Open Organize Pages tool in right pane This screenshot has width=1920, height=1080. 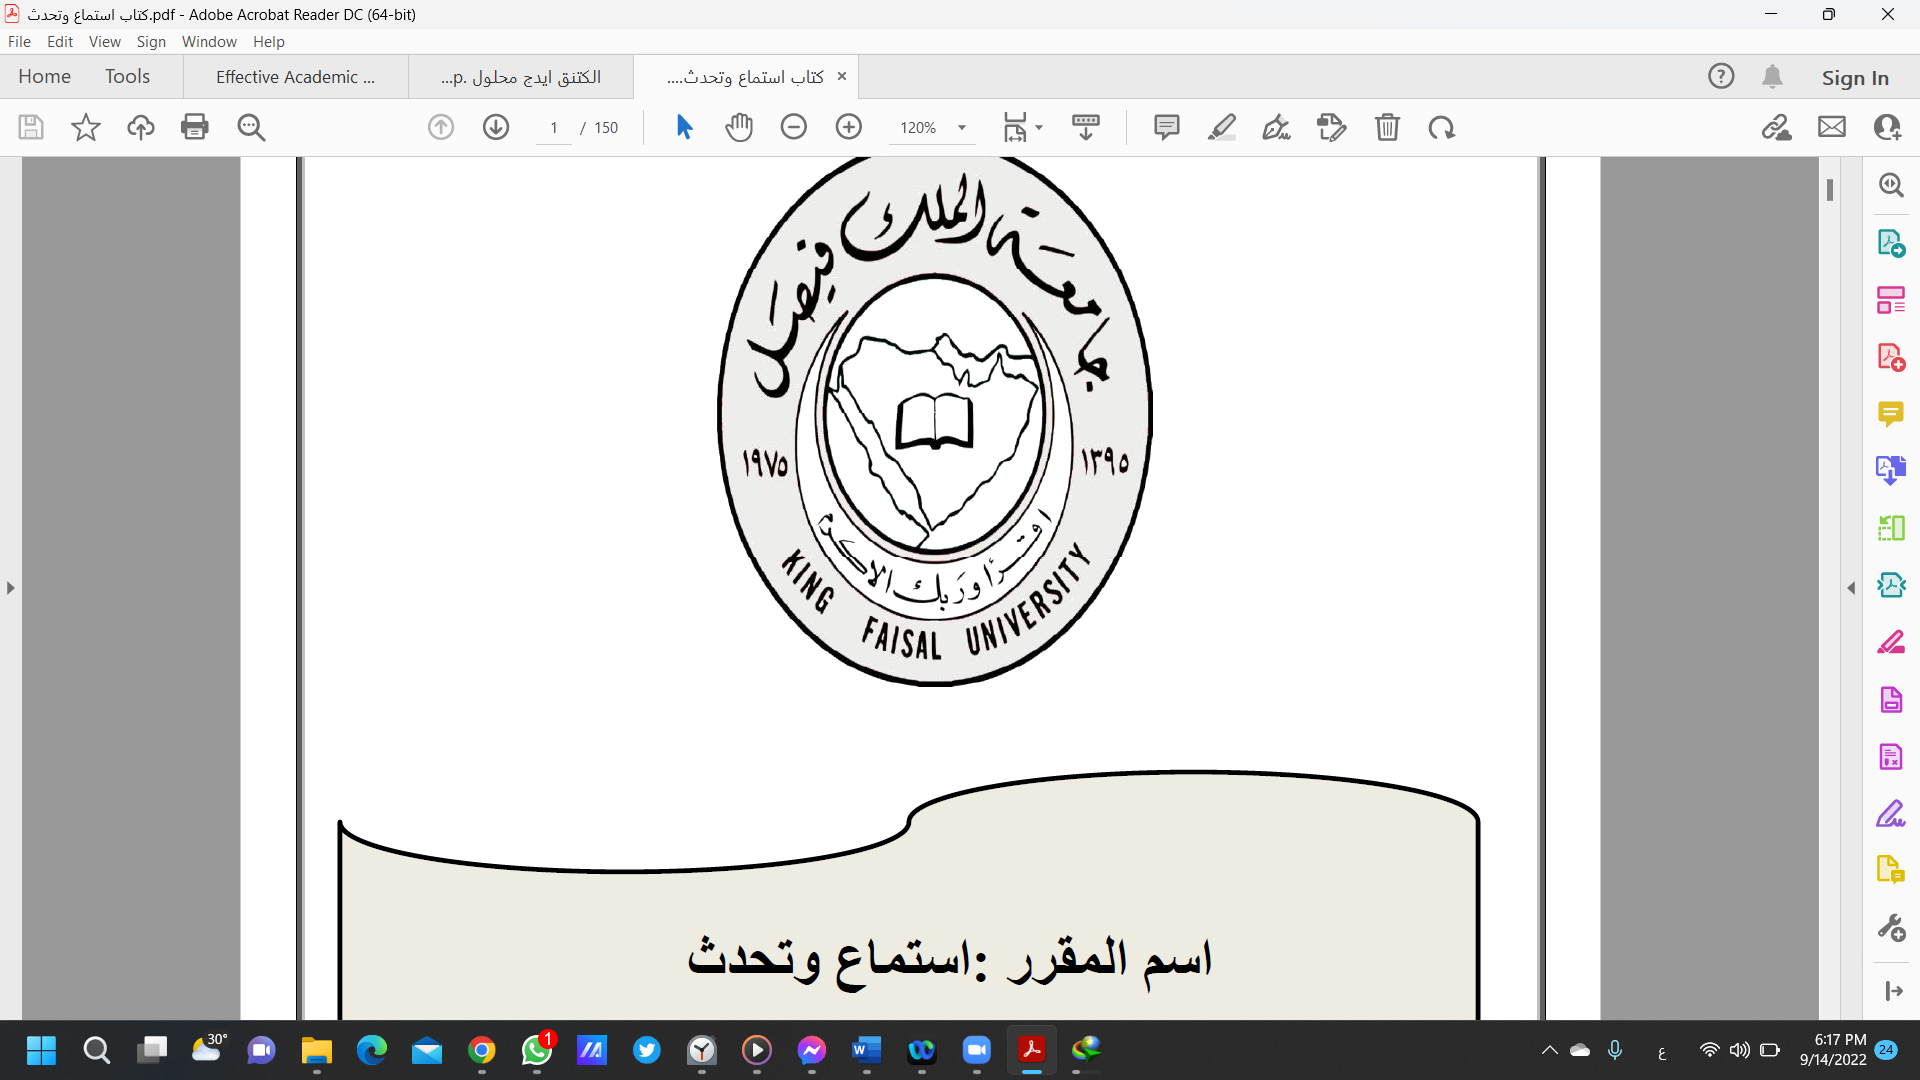tap(1891, 527)
